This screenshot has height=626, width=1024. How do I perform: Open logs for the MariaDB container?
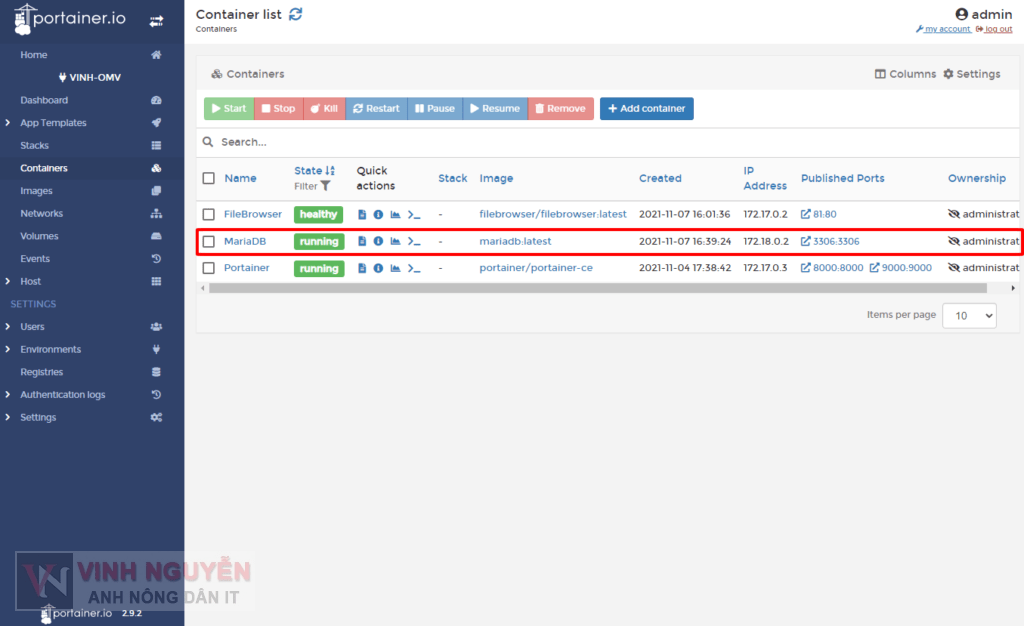pyautogui.click(x=362, y=241)
